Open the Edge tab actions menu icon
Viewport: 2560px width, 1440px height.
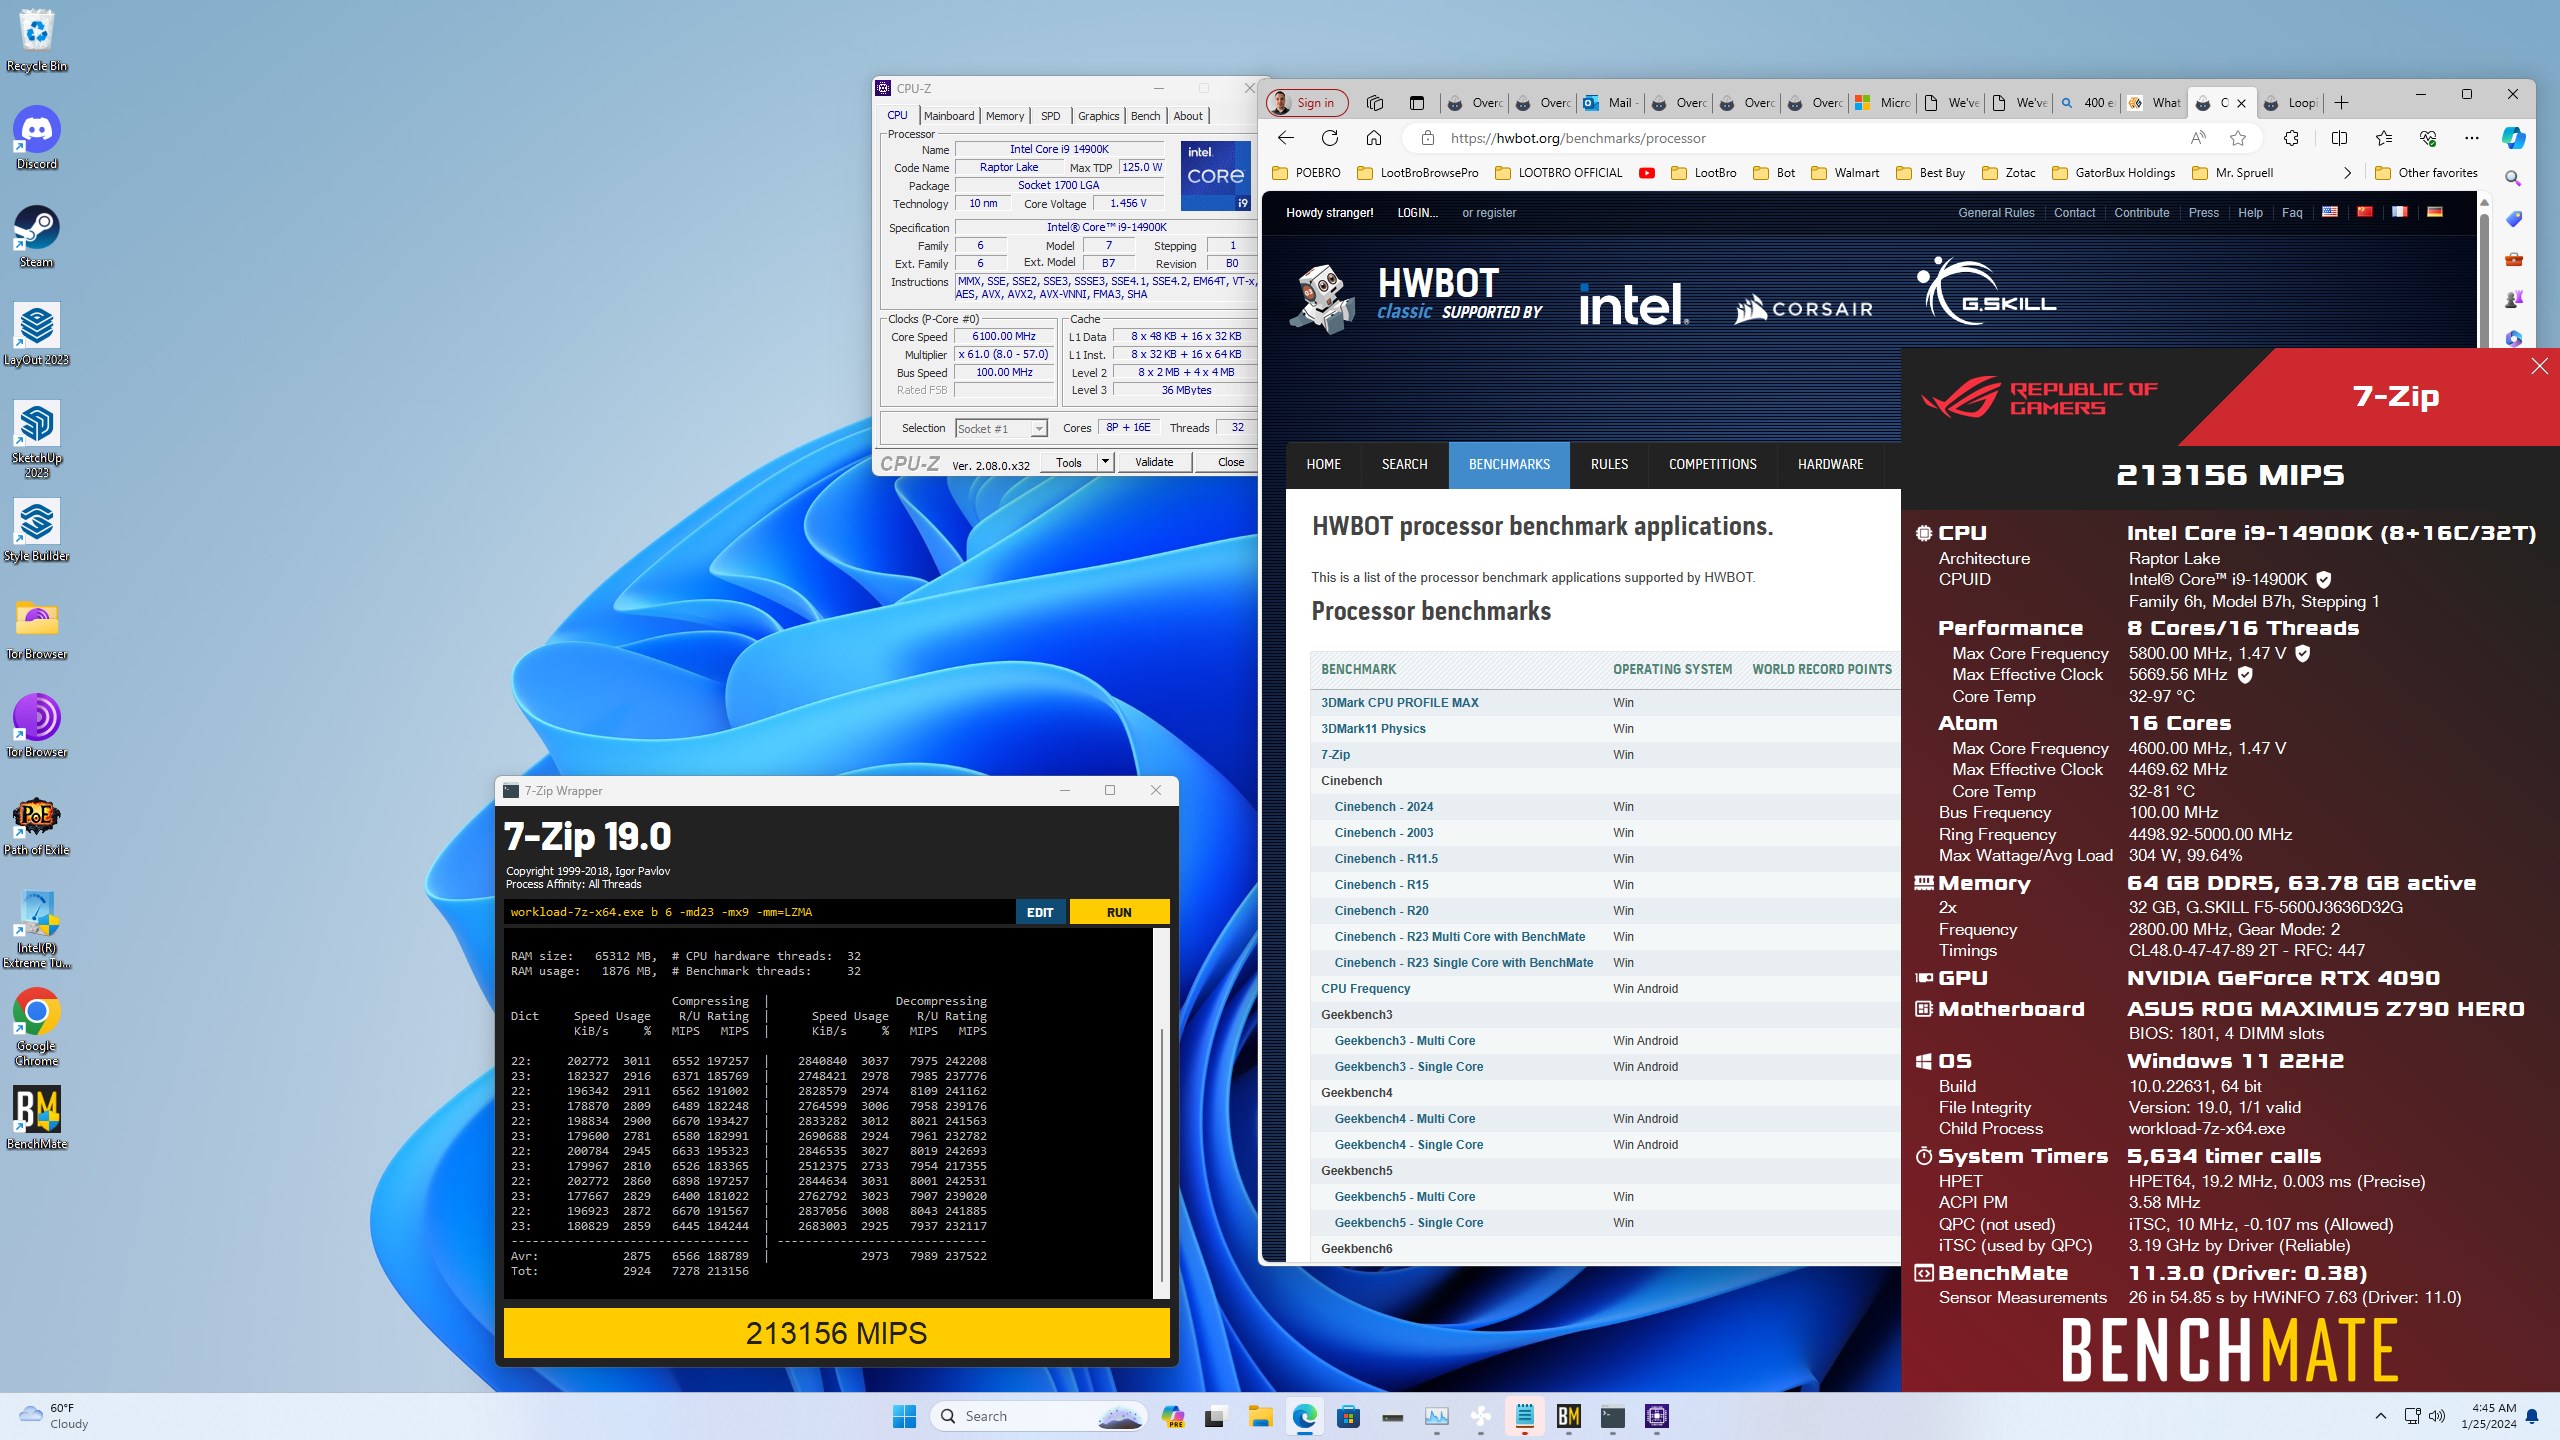click(x=1416, y=102)
